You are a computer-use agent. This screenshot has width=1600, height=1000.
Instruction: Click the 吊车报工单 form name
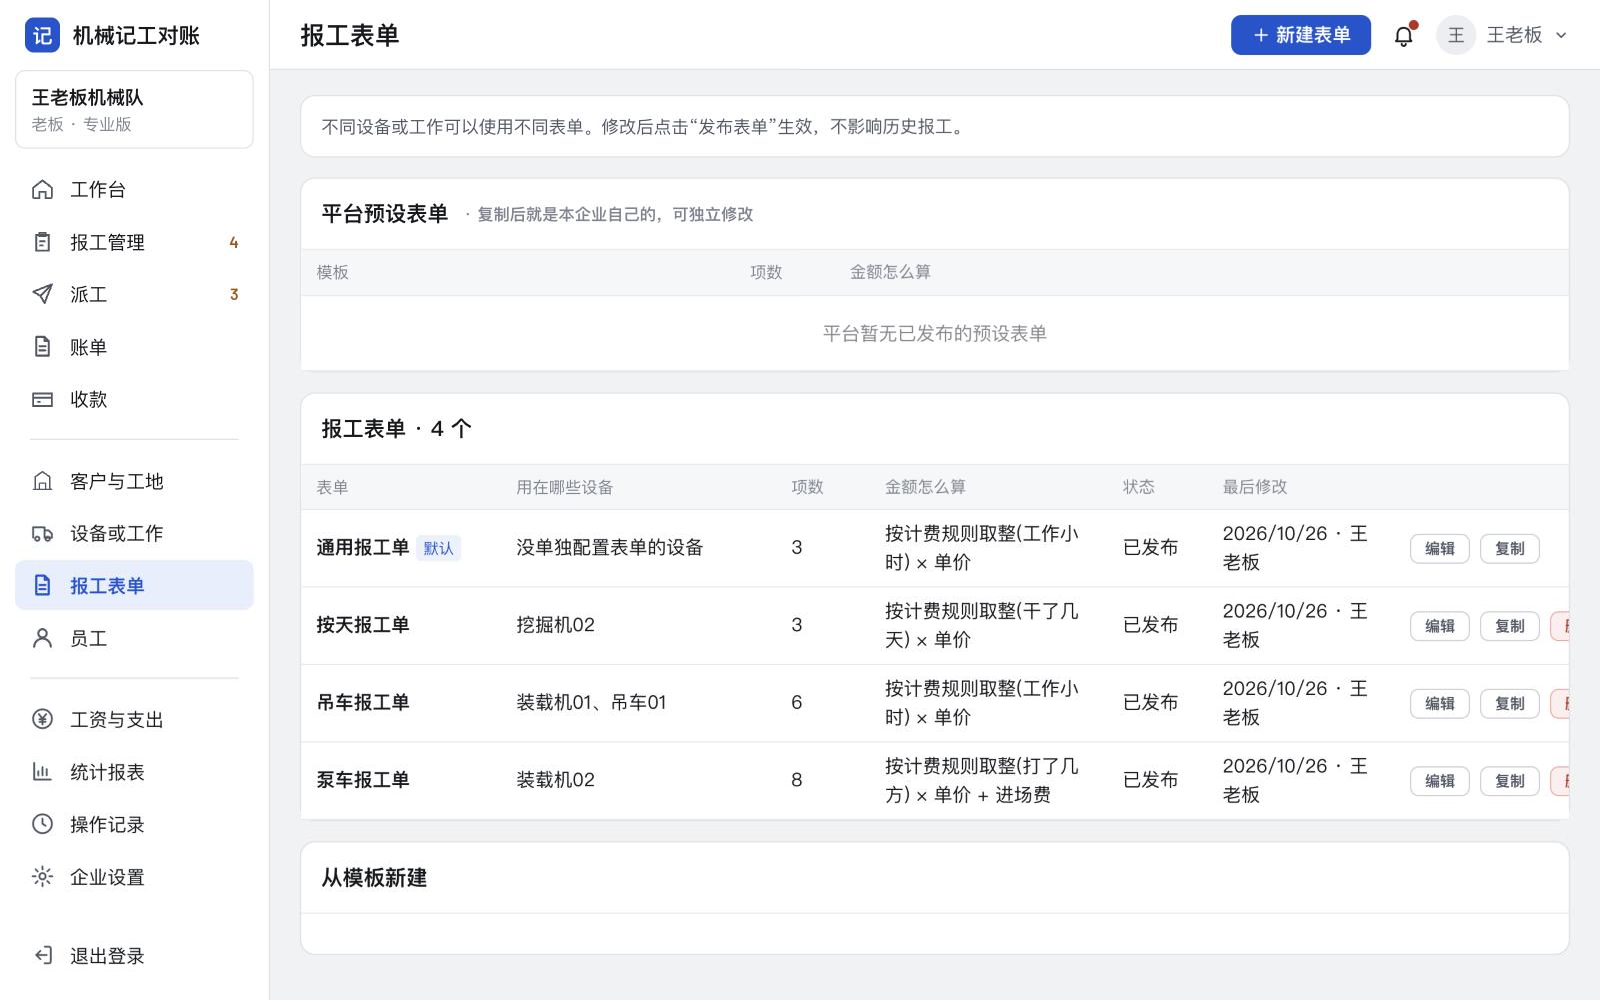coord(362,702)
